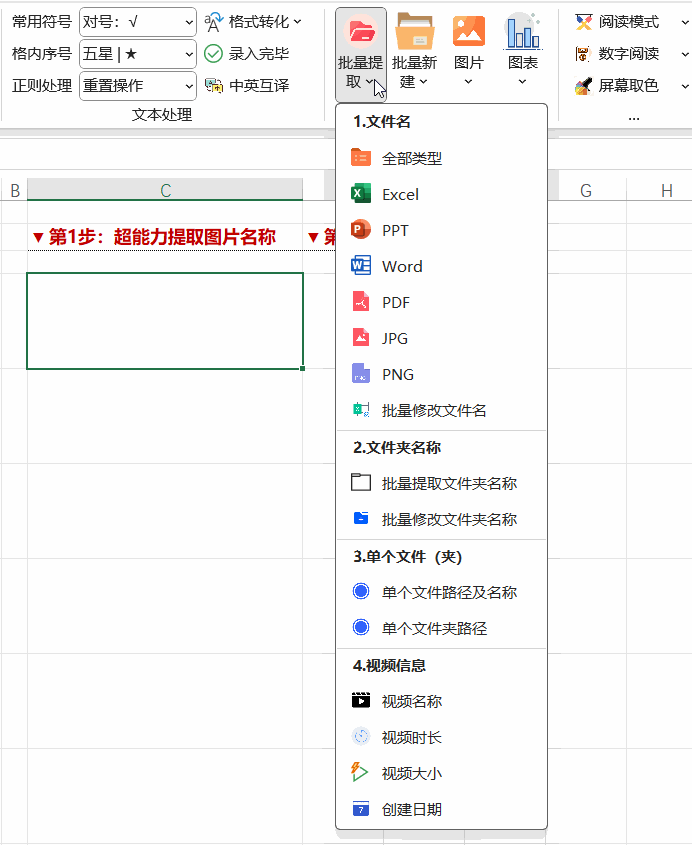The width and height of the screenshot is (692, 845).
Task: Click the 常用符号 label
Action: (42, 22)
